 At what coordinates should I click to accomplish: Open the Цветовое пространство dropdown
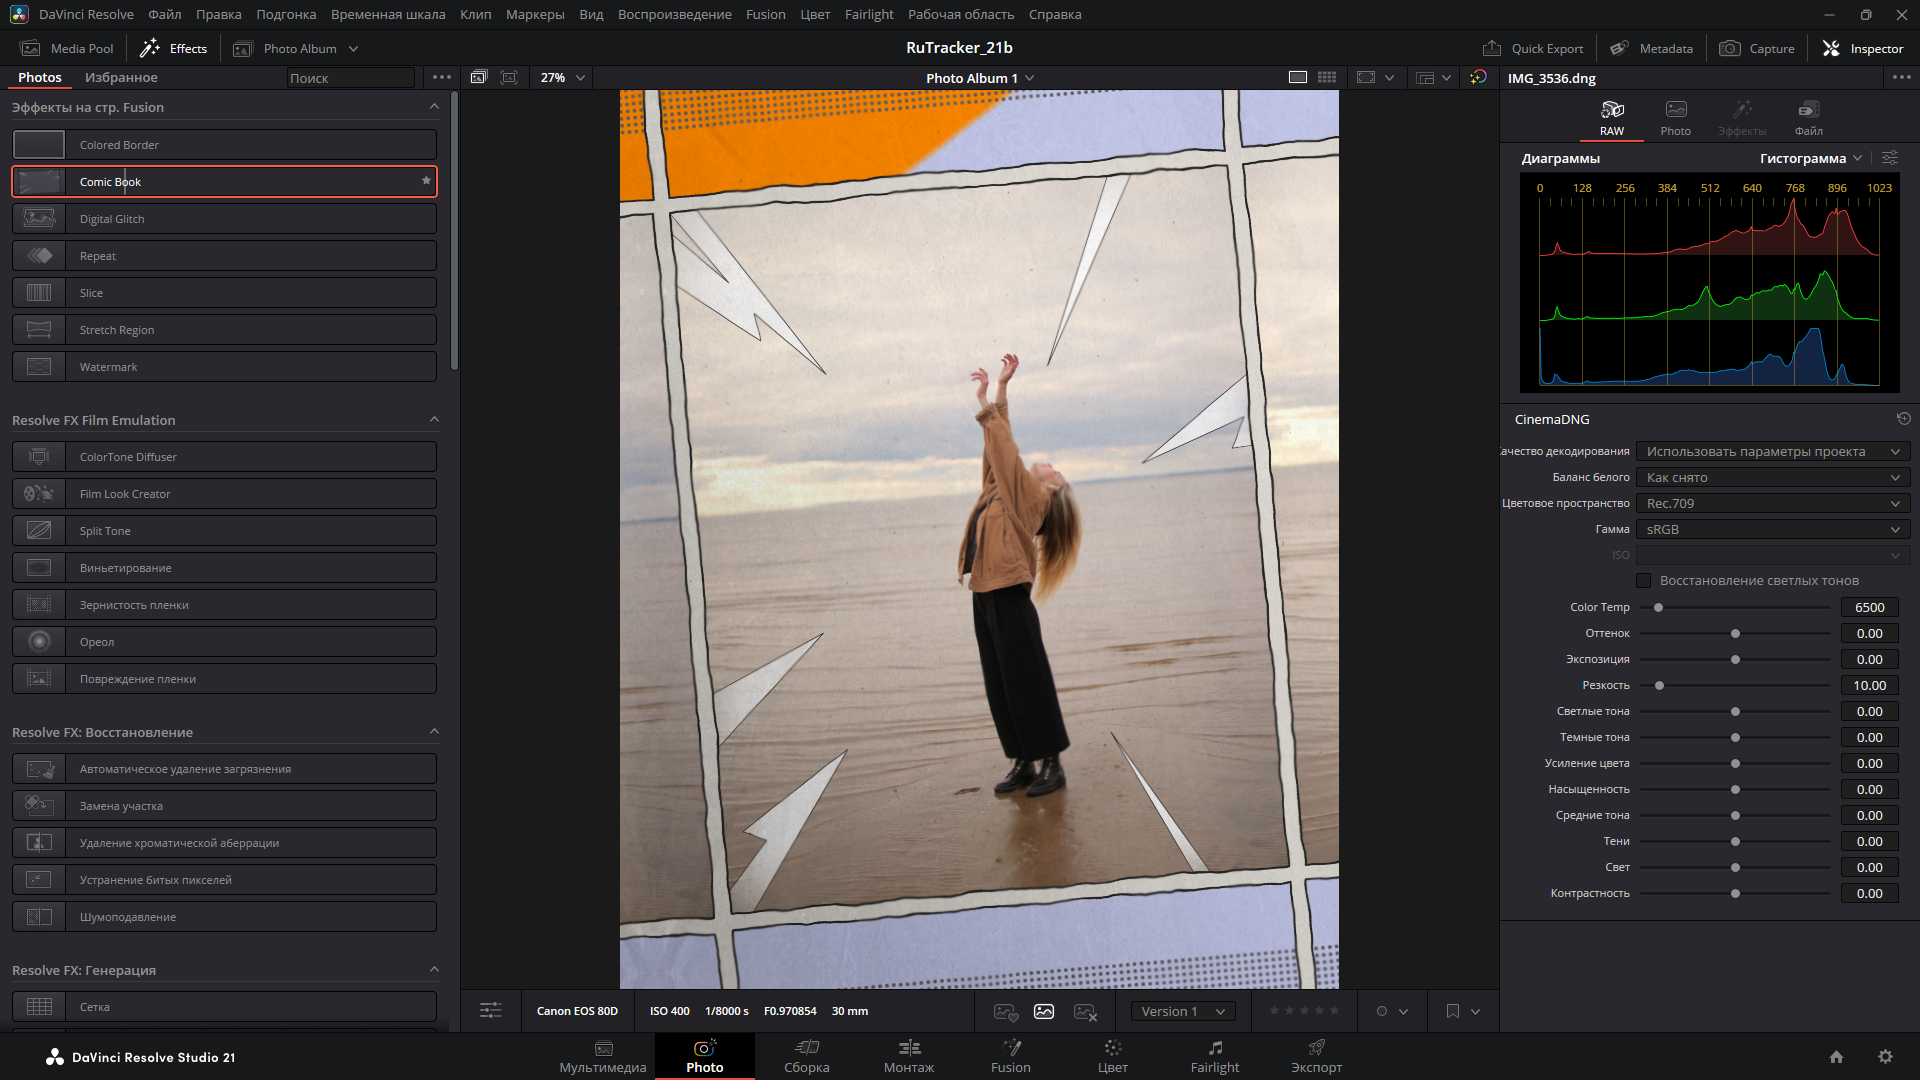(1773, 504)
